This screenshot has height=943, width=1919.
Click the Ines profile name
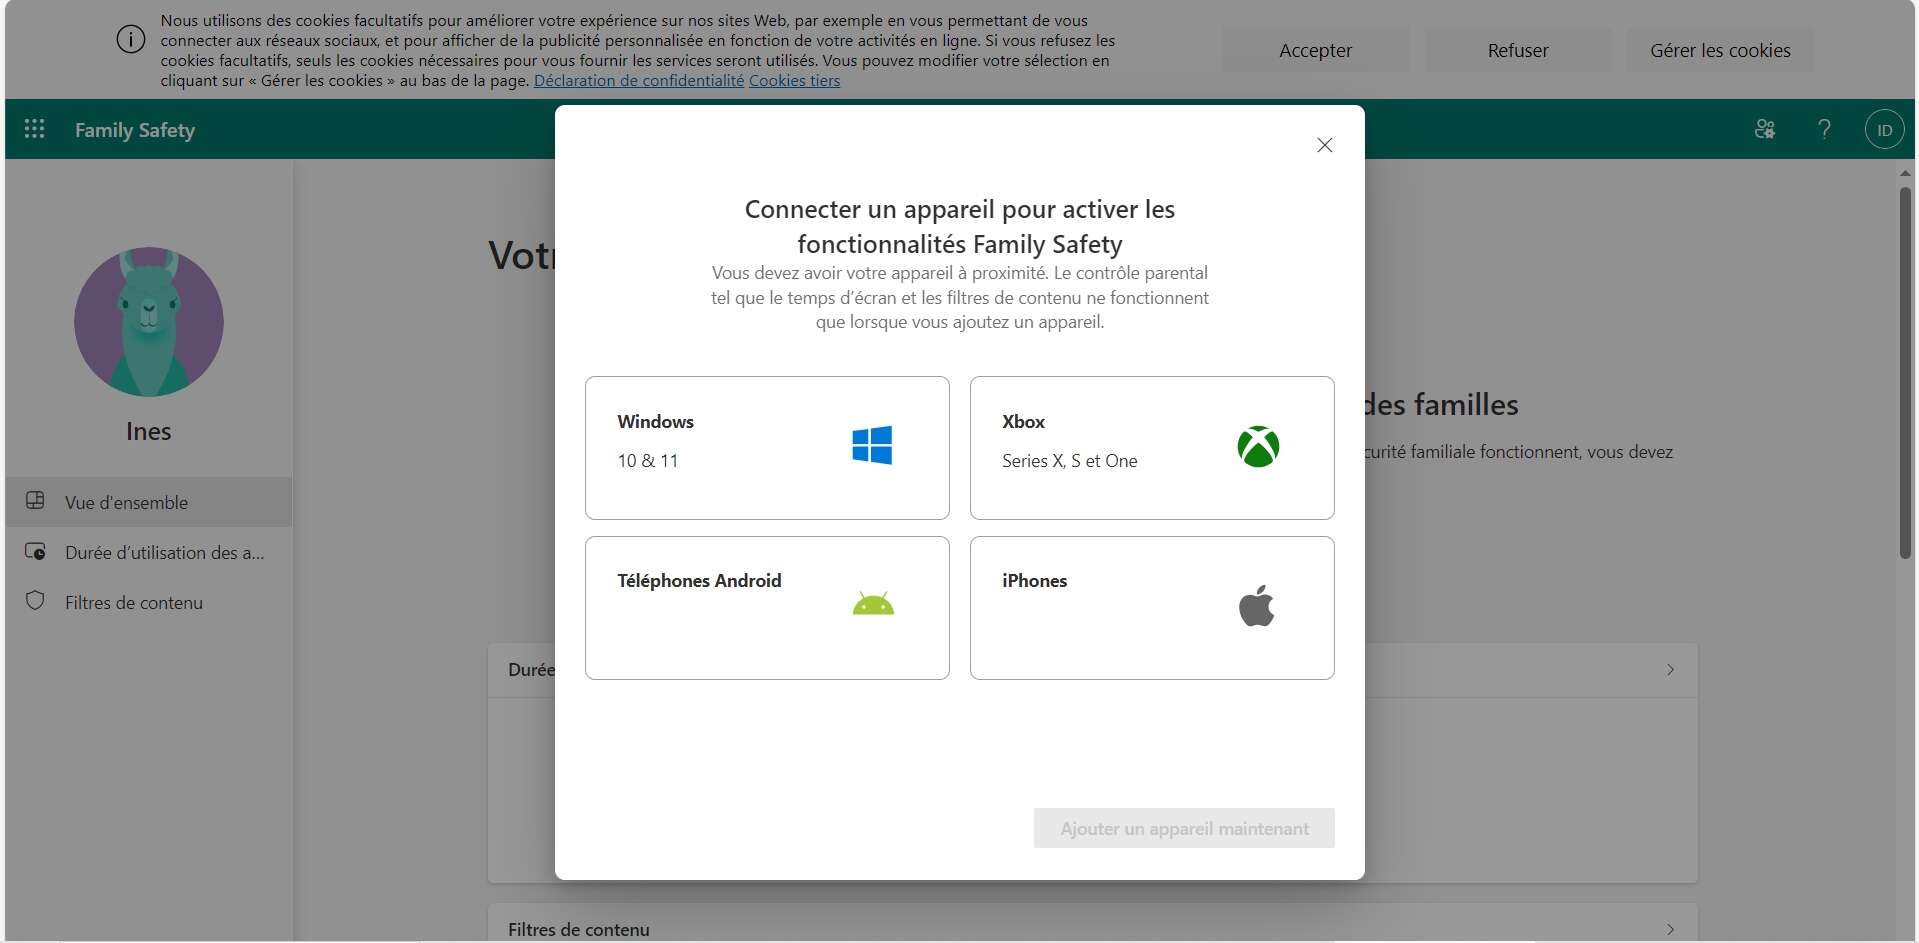tap(149, 431)
